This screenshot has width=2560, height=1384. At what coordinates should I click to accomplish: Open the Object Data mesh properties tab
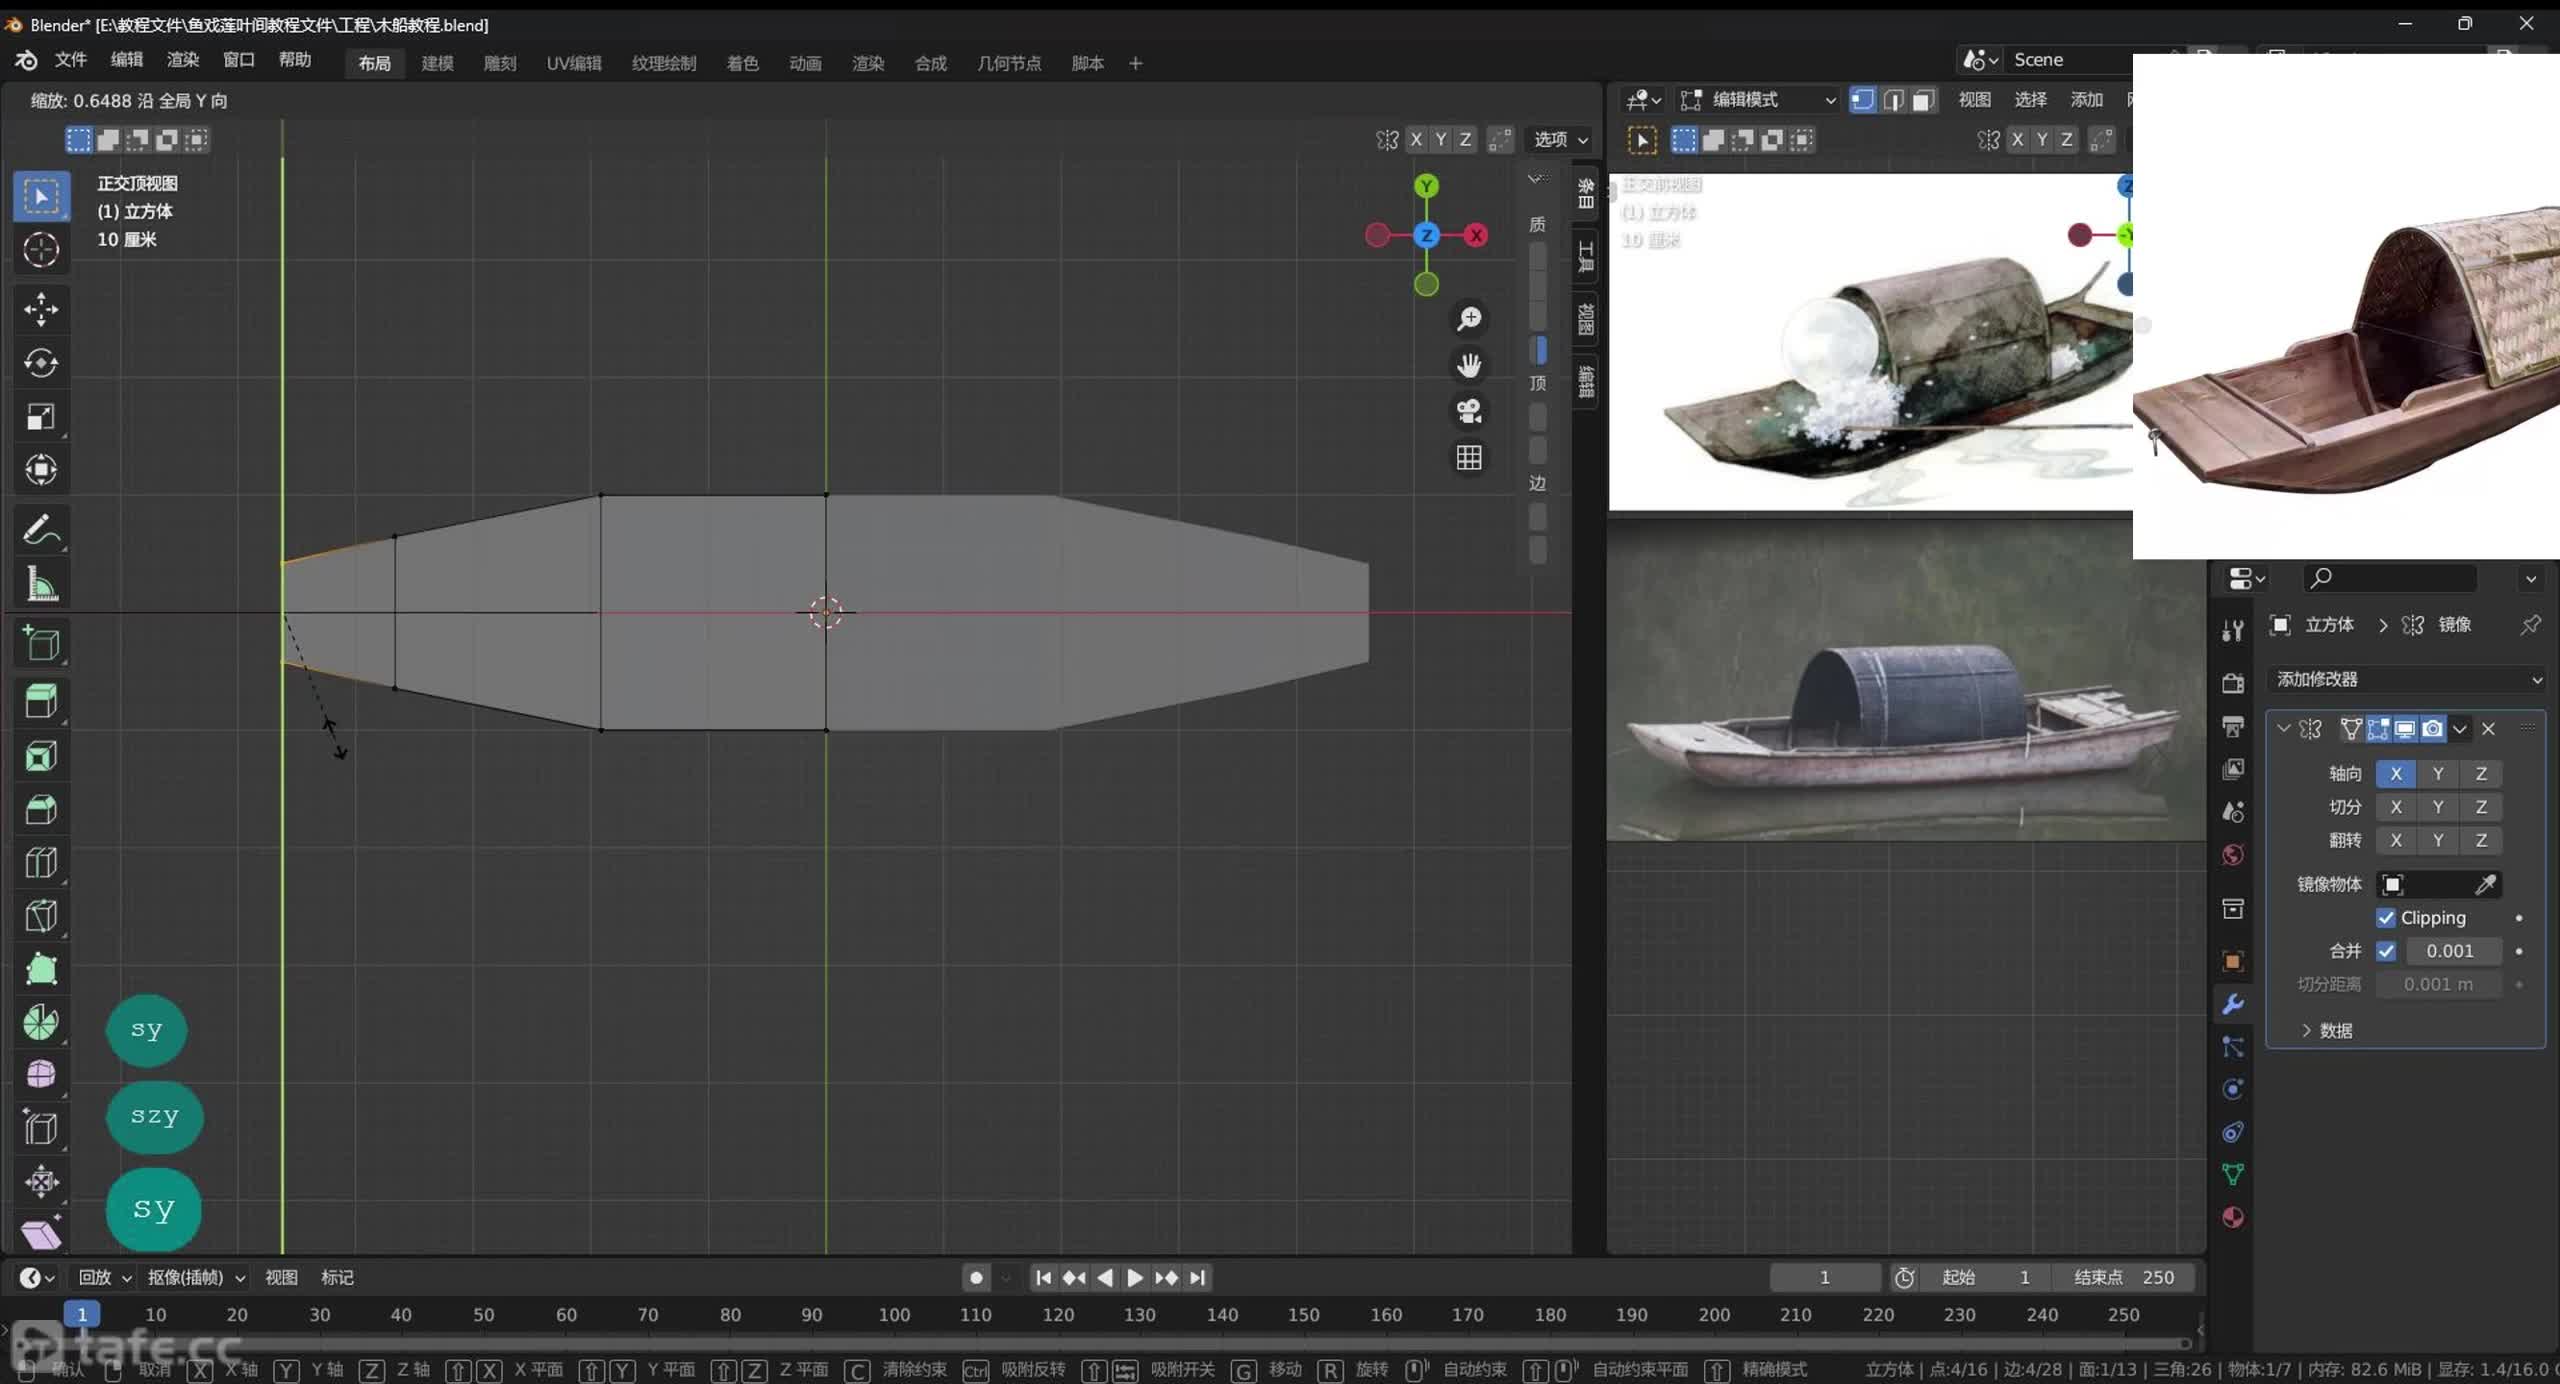2232,1174
